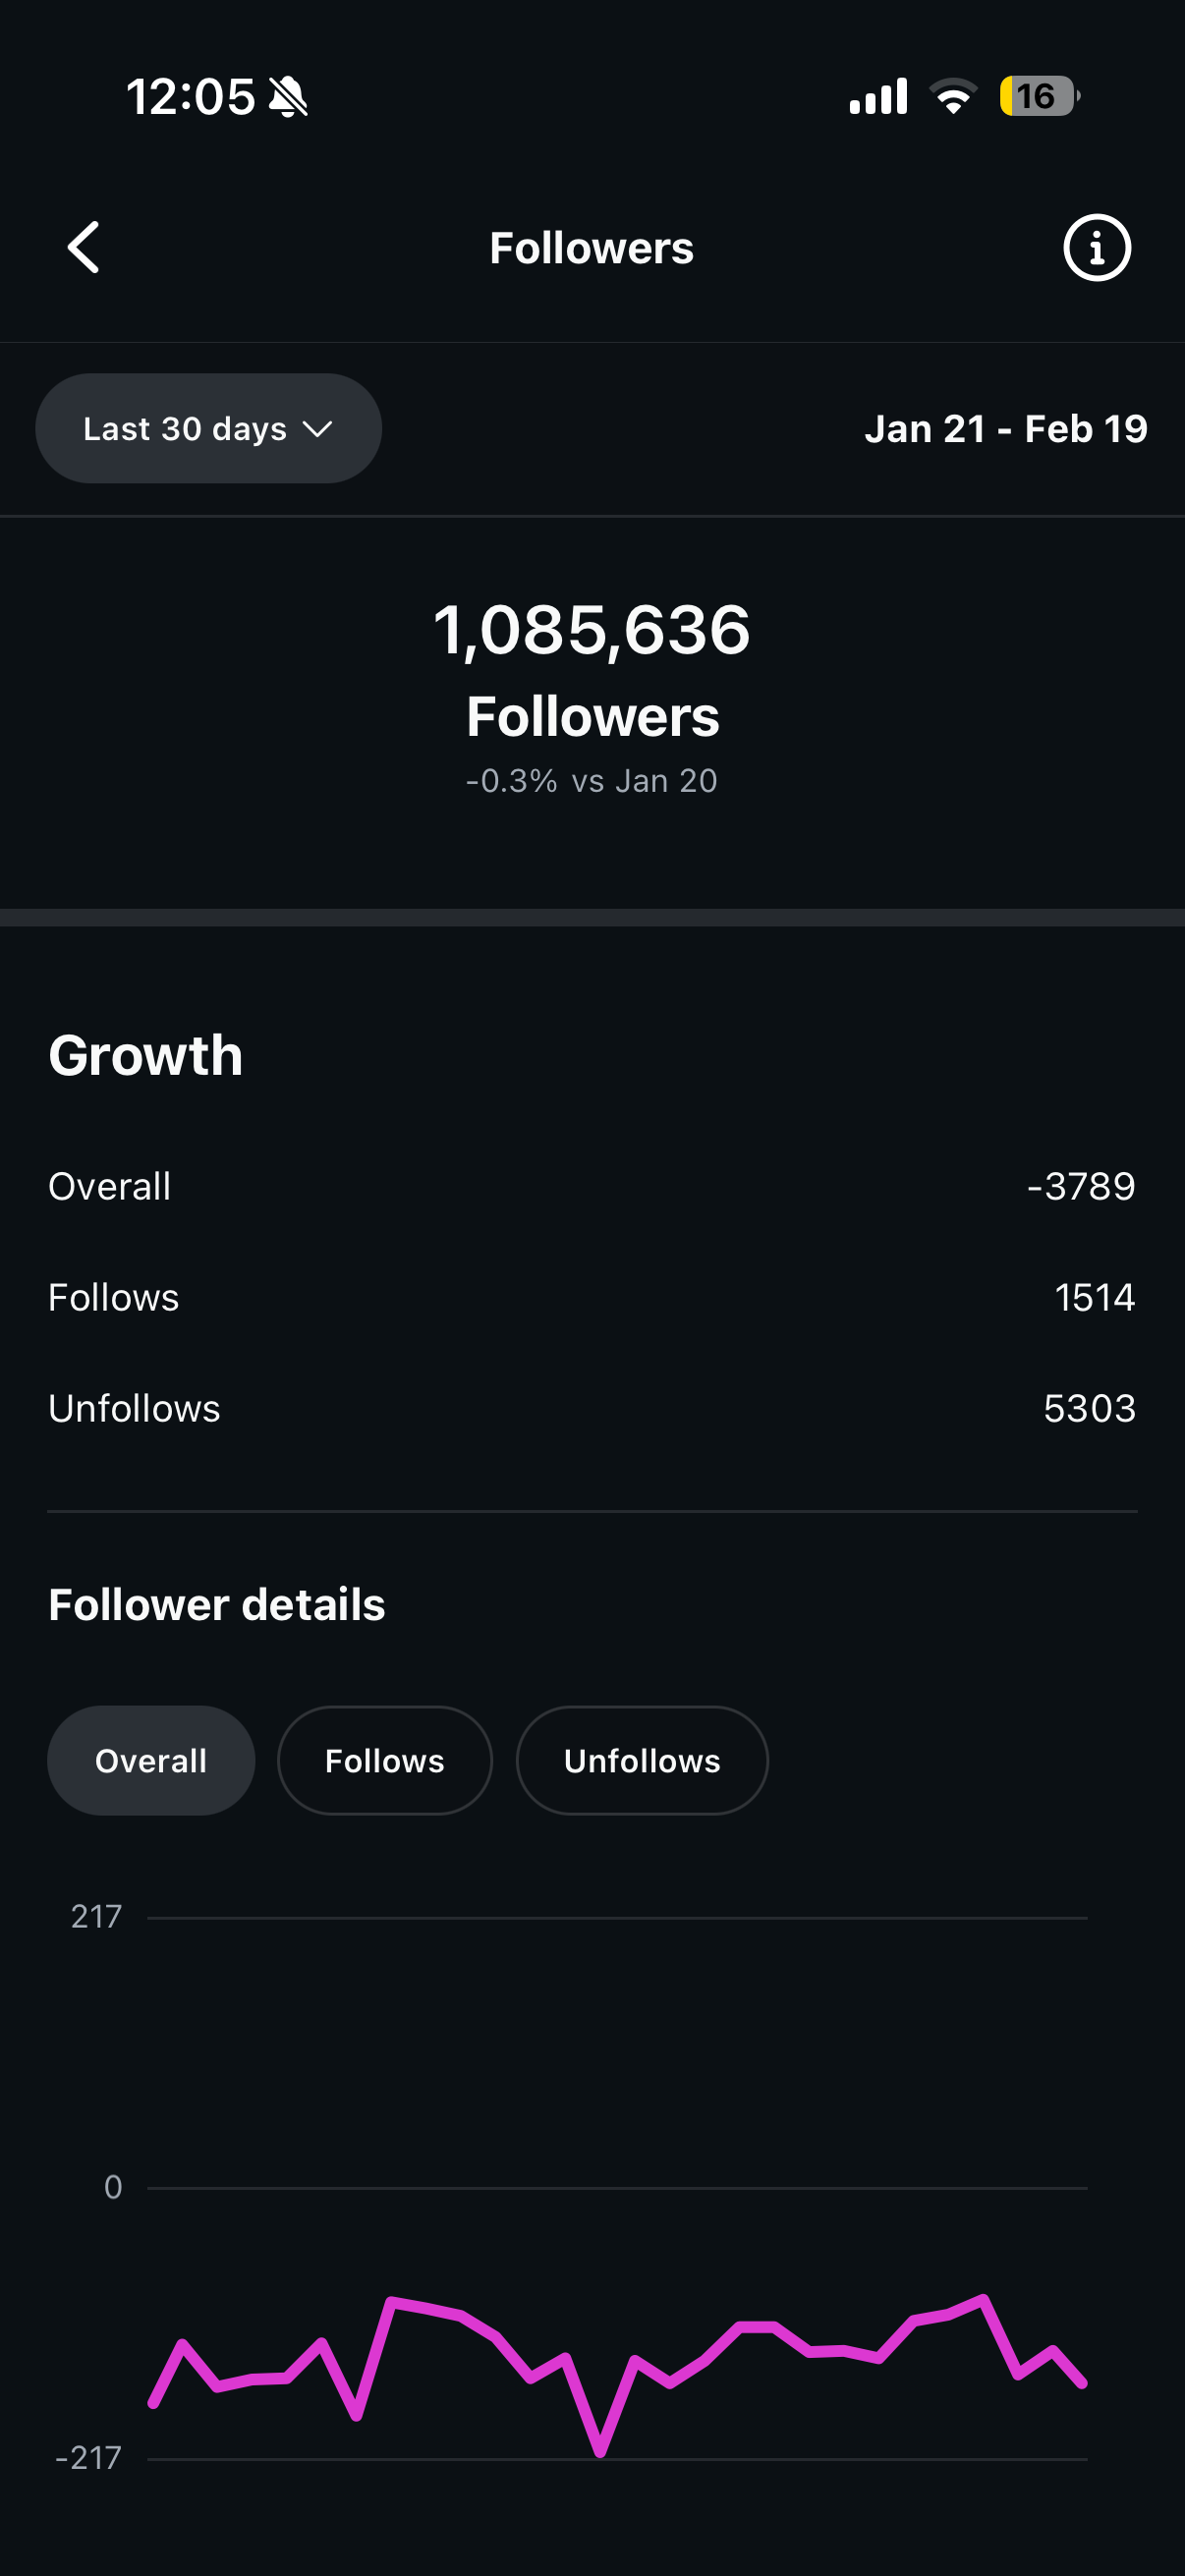Open the Last 30 days dropdown
The image size is (1185, 2576).
point(208,429)
